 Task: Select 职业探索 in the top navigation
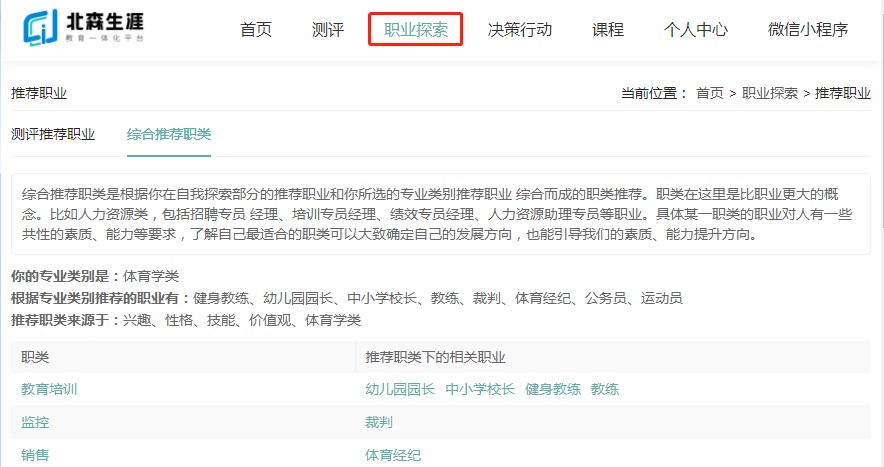(x=415, y=29)
